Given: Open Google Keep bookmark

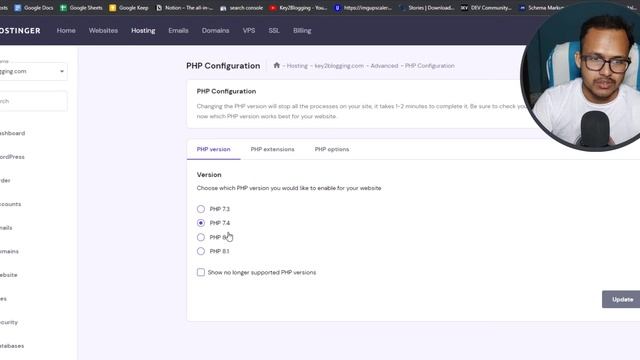Looking at the screenshot, I should tap(129, 8).
